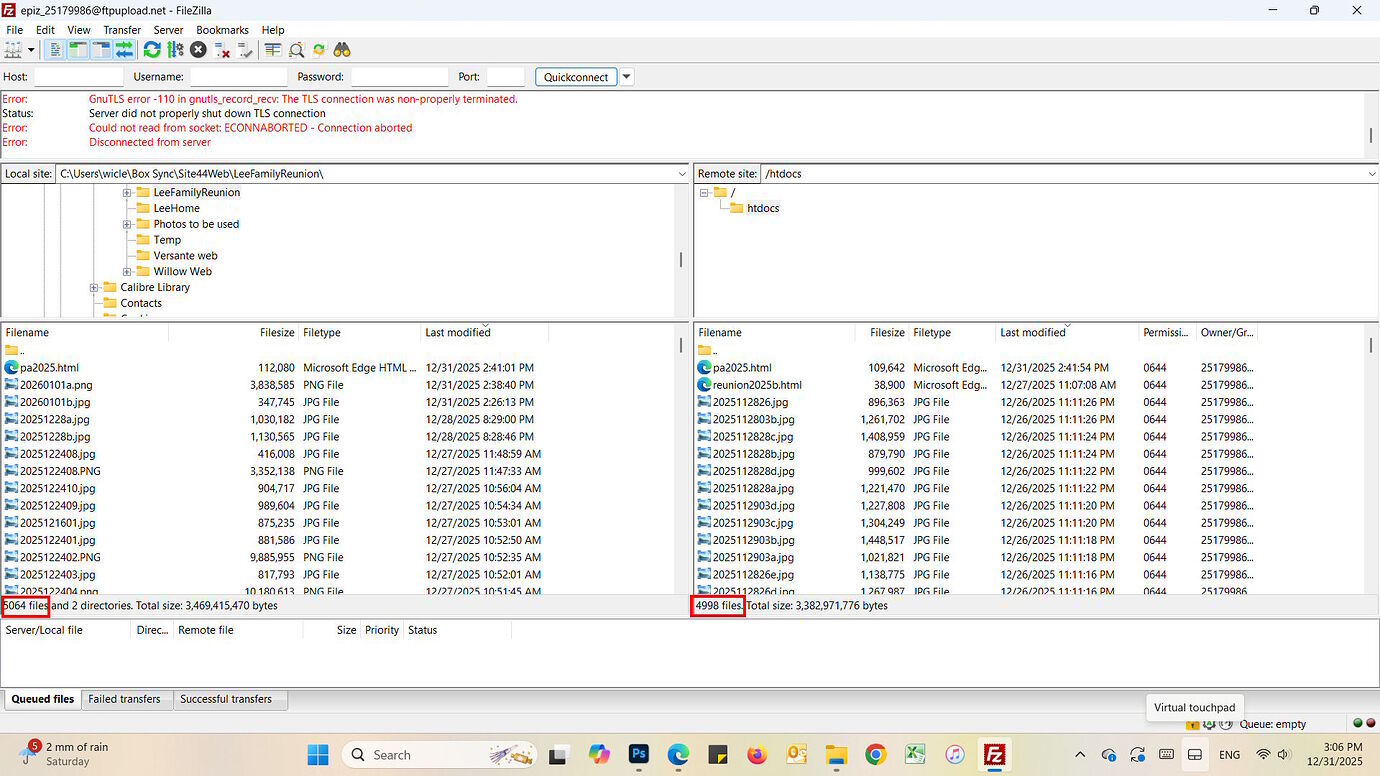Click the Quickconnect button

click(576, 76)
